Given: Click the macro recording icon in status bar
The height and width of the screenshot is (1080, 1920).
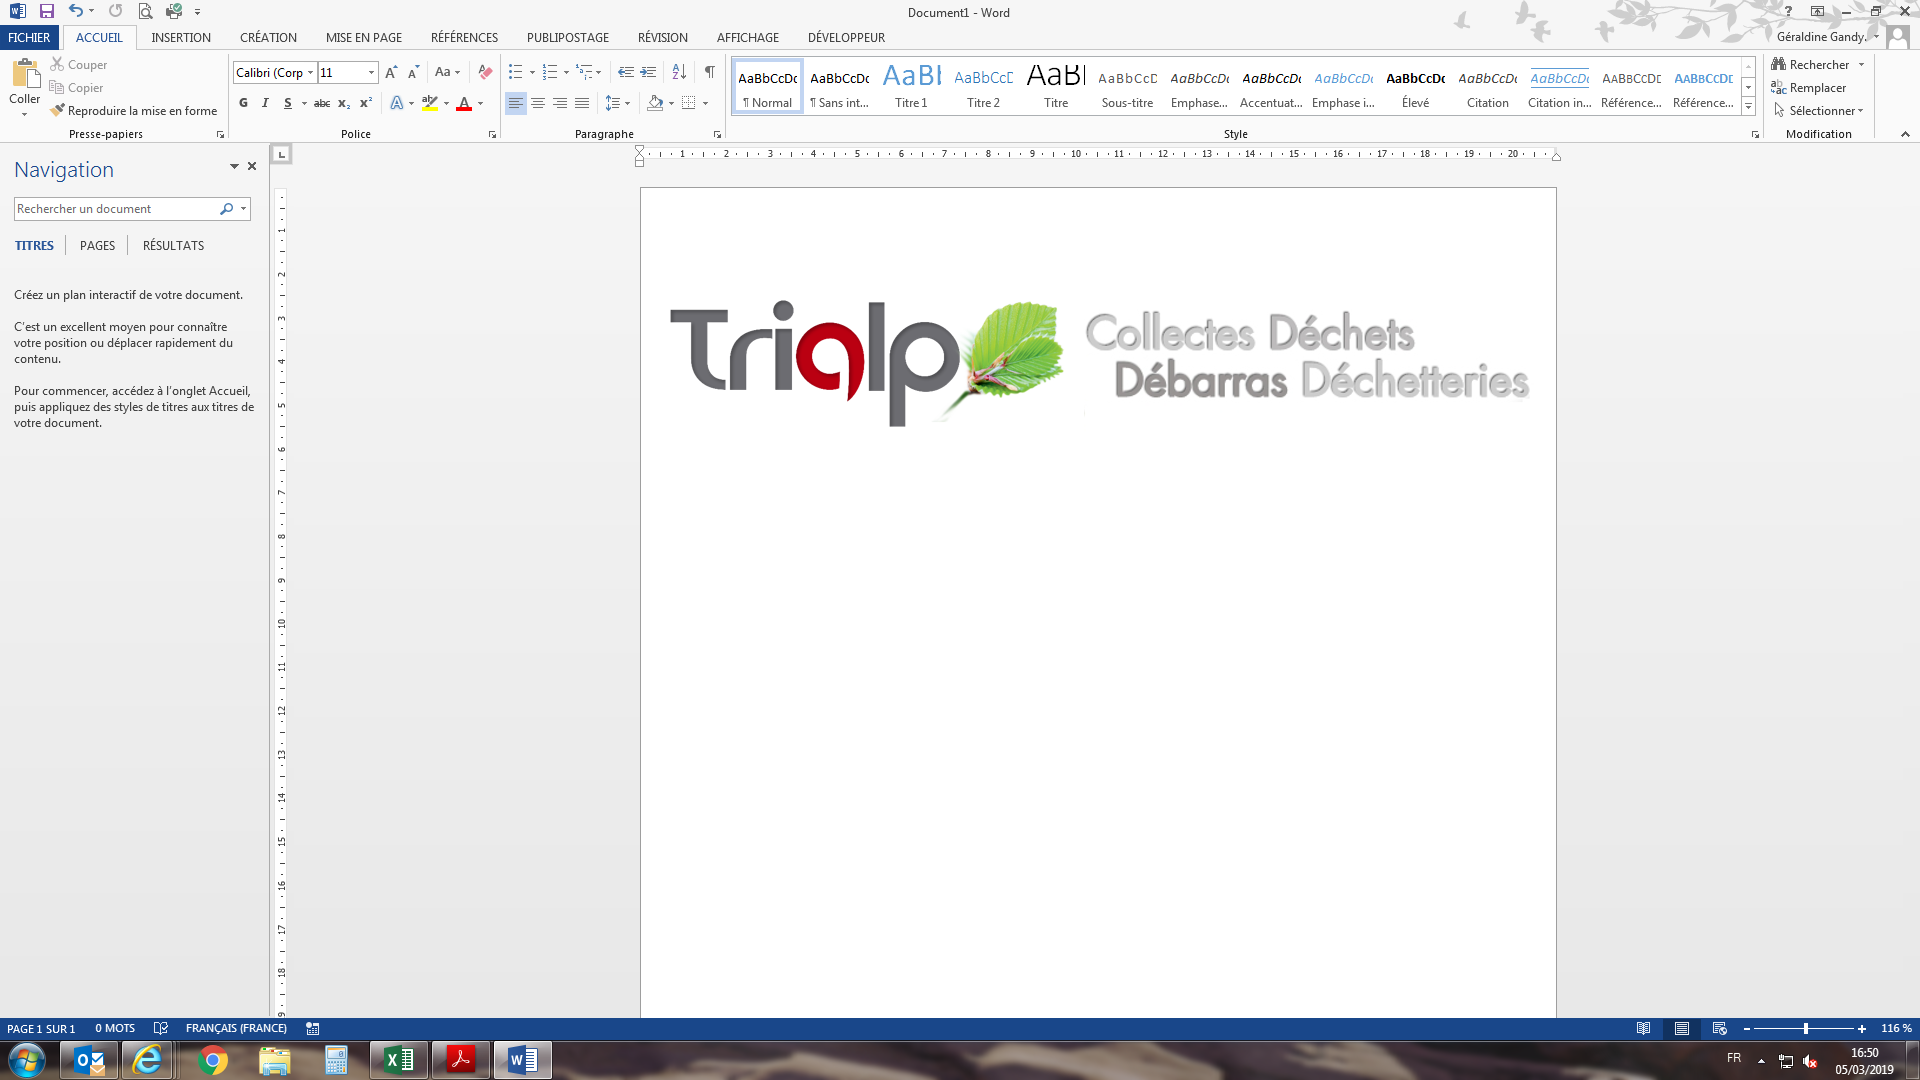Looking at the screenshot, I should tap(313, 1028).
